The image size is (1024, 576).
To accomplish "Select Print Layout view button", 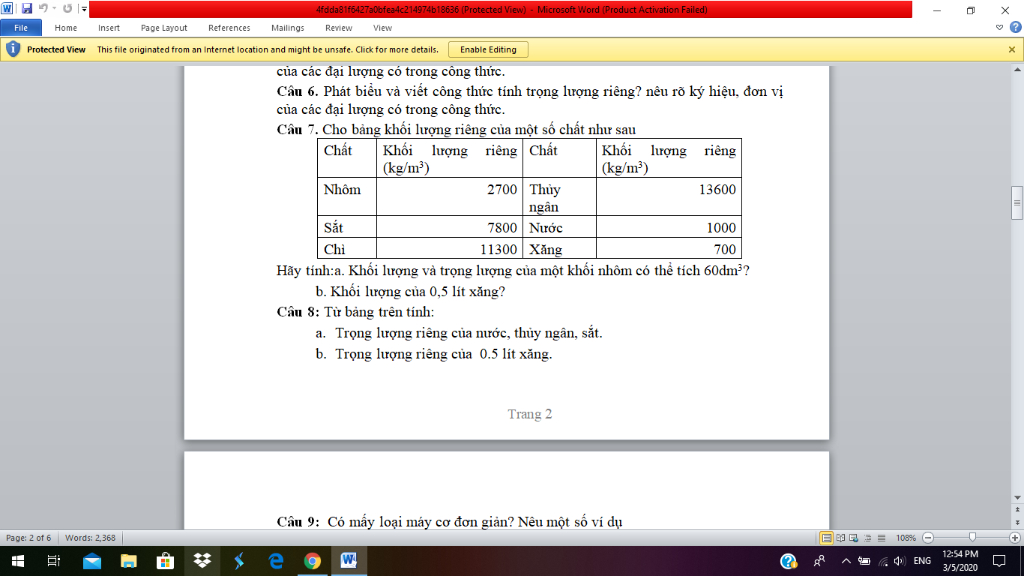I will pos(826,538).
